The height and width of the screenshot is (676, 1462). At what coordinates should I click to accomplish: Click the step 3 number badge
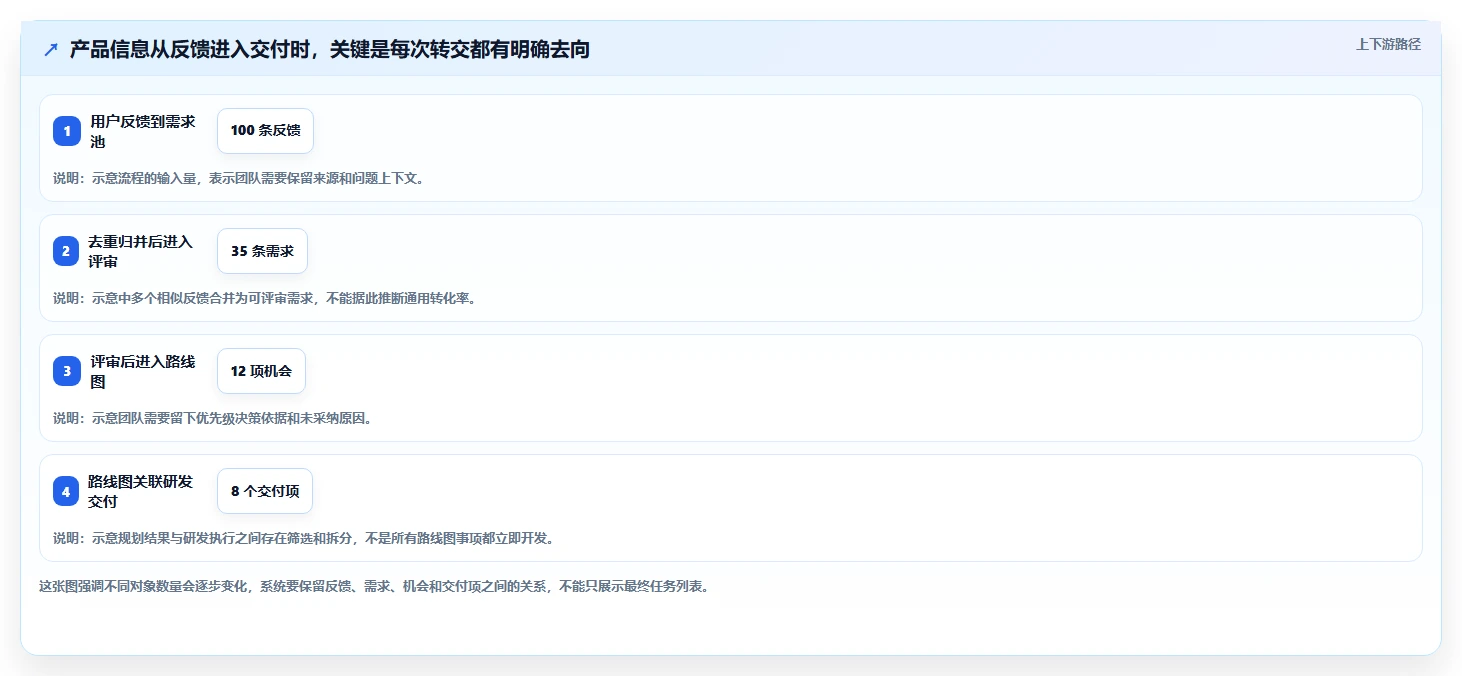click(x=67, y=371)
